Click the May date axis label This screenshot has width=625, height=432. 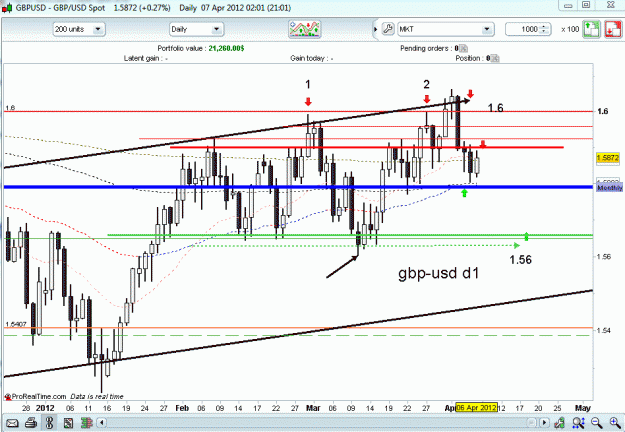point(582,408)
